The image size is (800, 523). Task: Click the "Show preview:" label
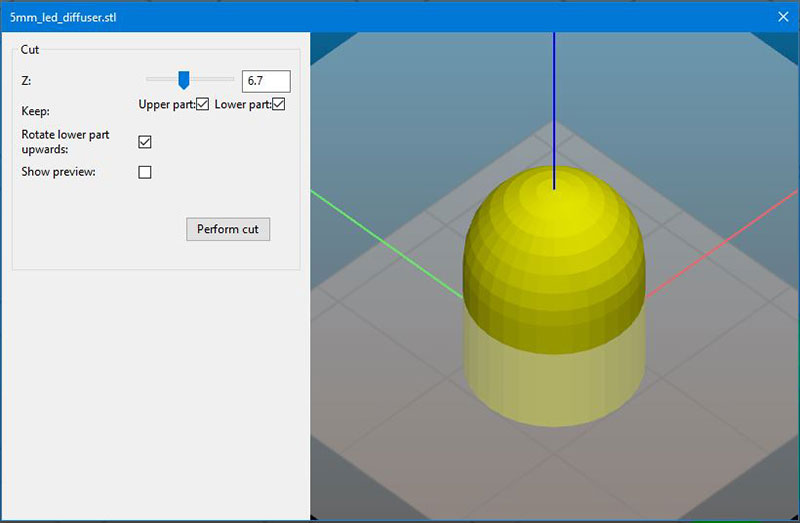tap(59, 172)
